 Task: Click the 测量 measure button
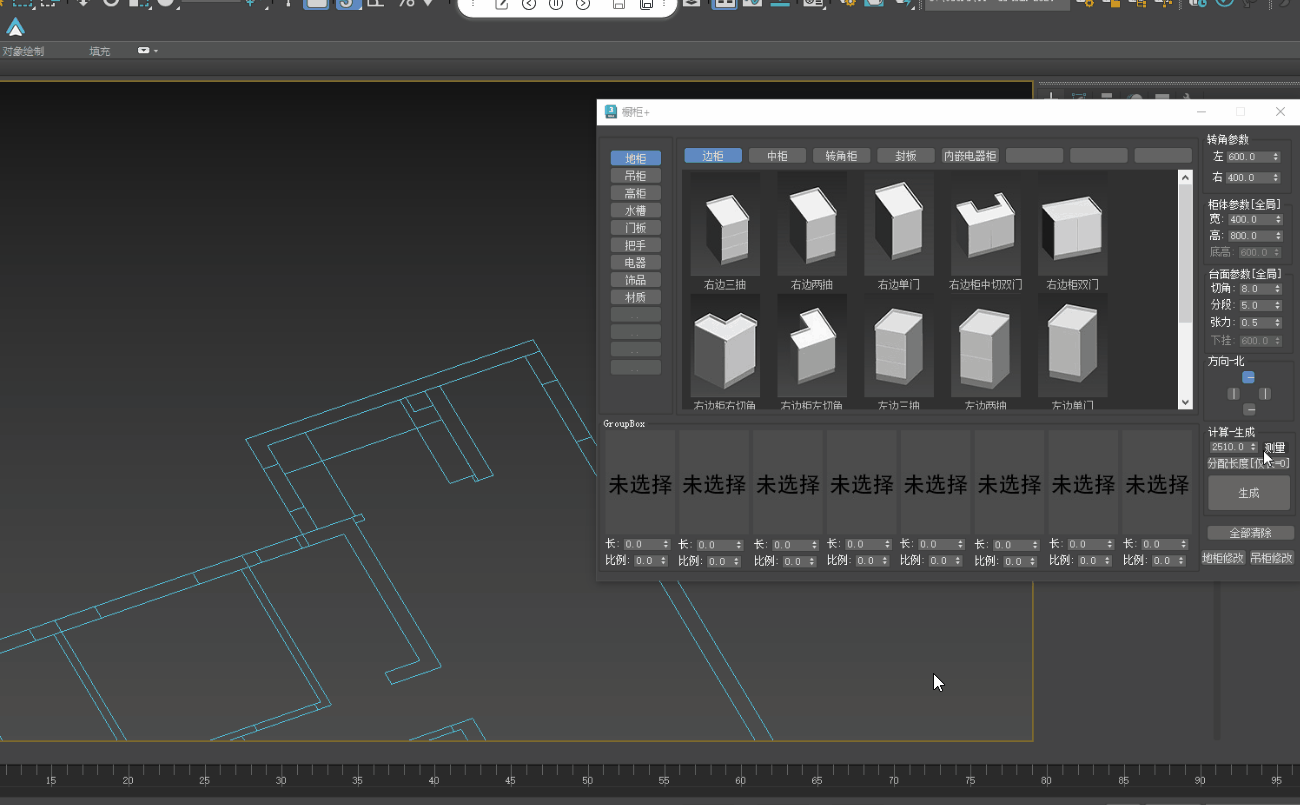1275,448
